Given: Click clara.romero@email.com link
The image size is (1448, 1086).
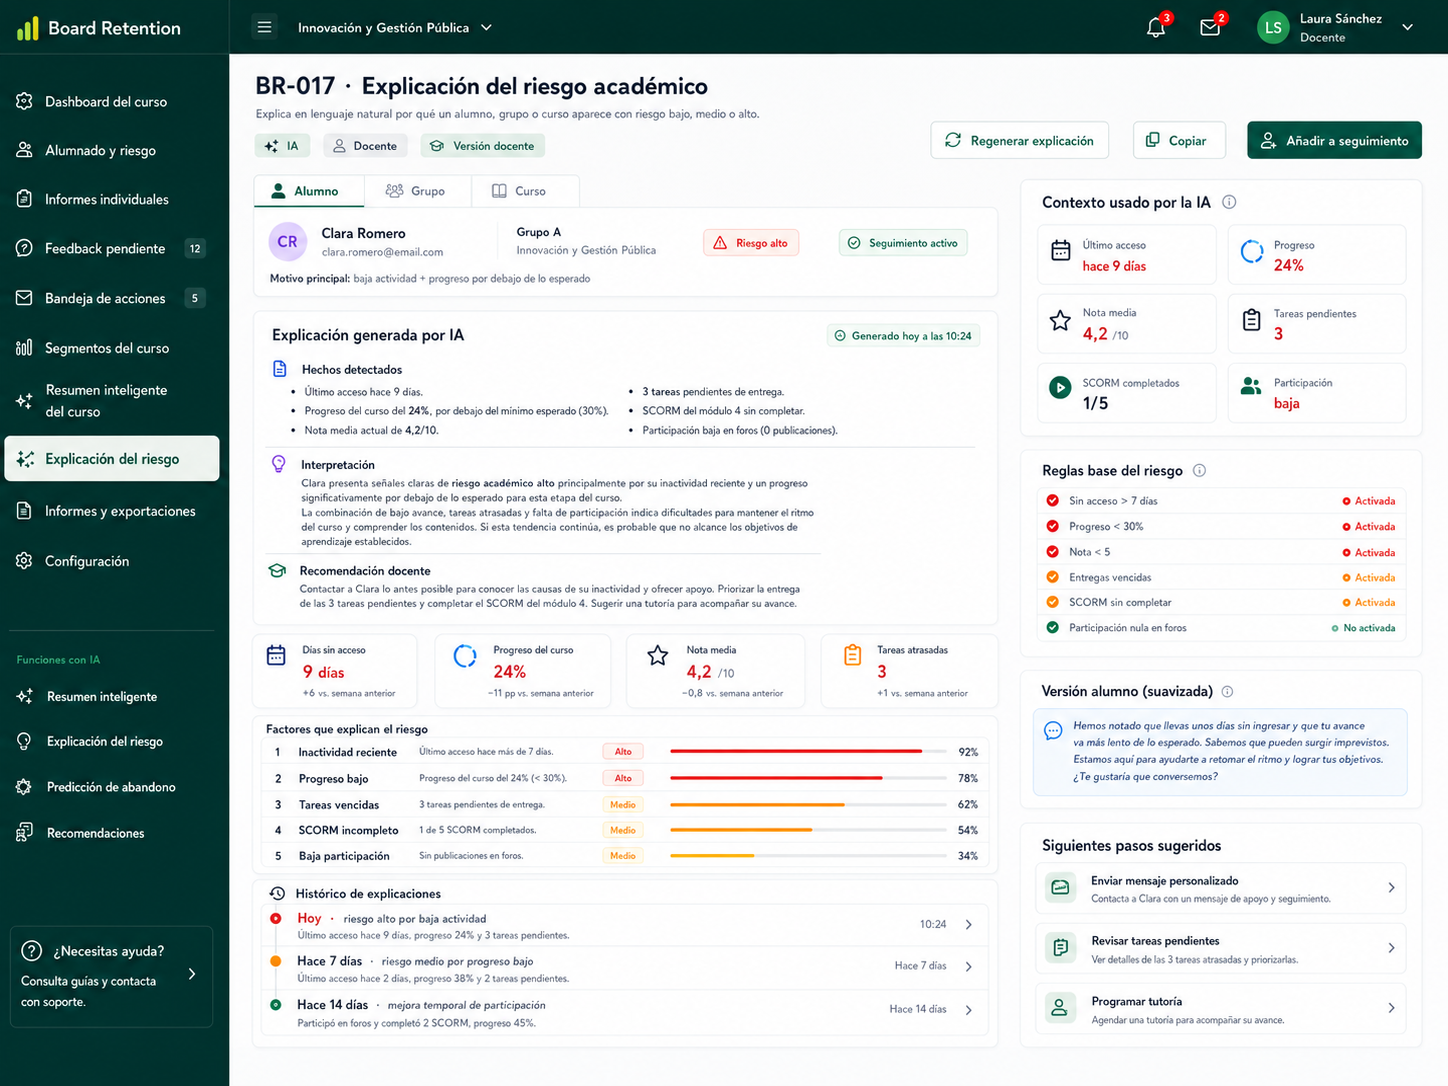Looking at the screenshot, I should pos(382,252).
